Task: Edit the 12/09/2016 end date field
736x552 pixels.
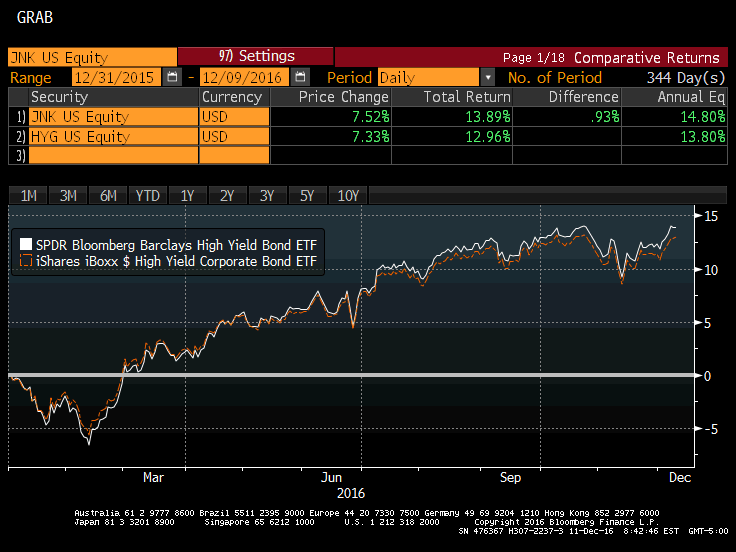Action: (x=245, y=77)
